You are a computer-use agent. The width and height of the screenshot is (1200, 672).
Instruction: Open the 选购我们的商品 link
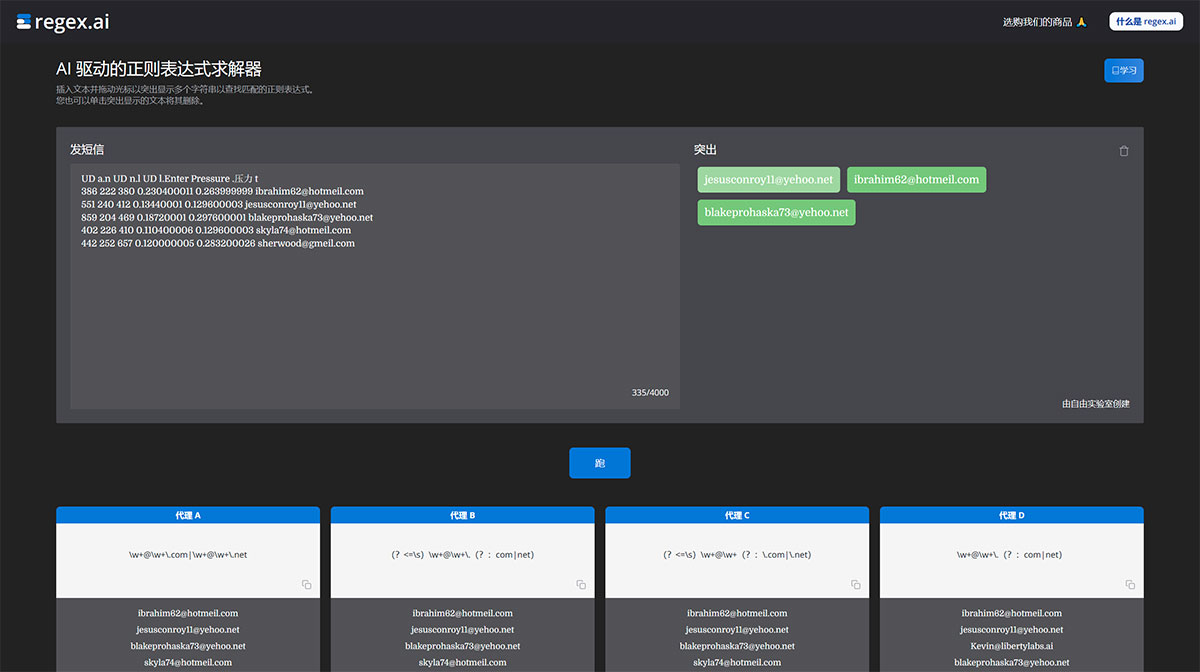pyautogui.click(x=1044, y=22)
